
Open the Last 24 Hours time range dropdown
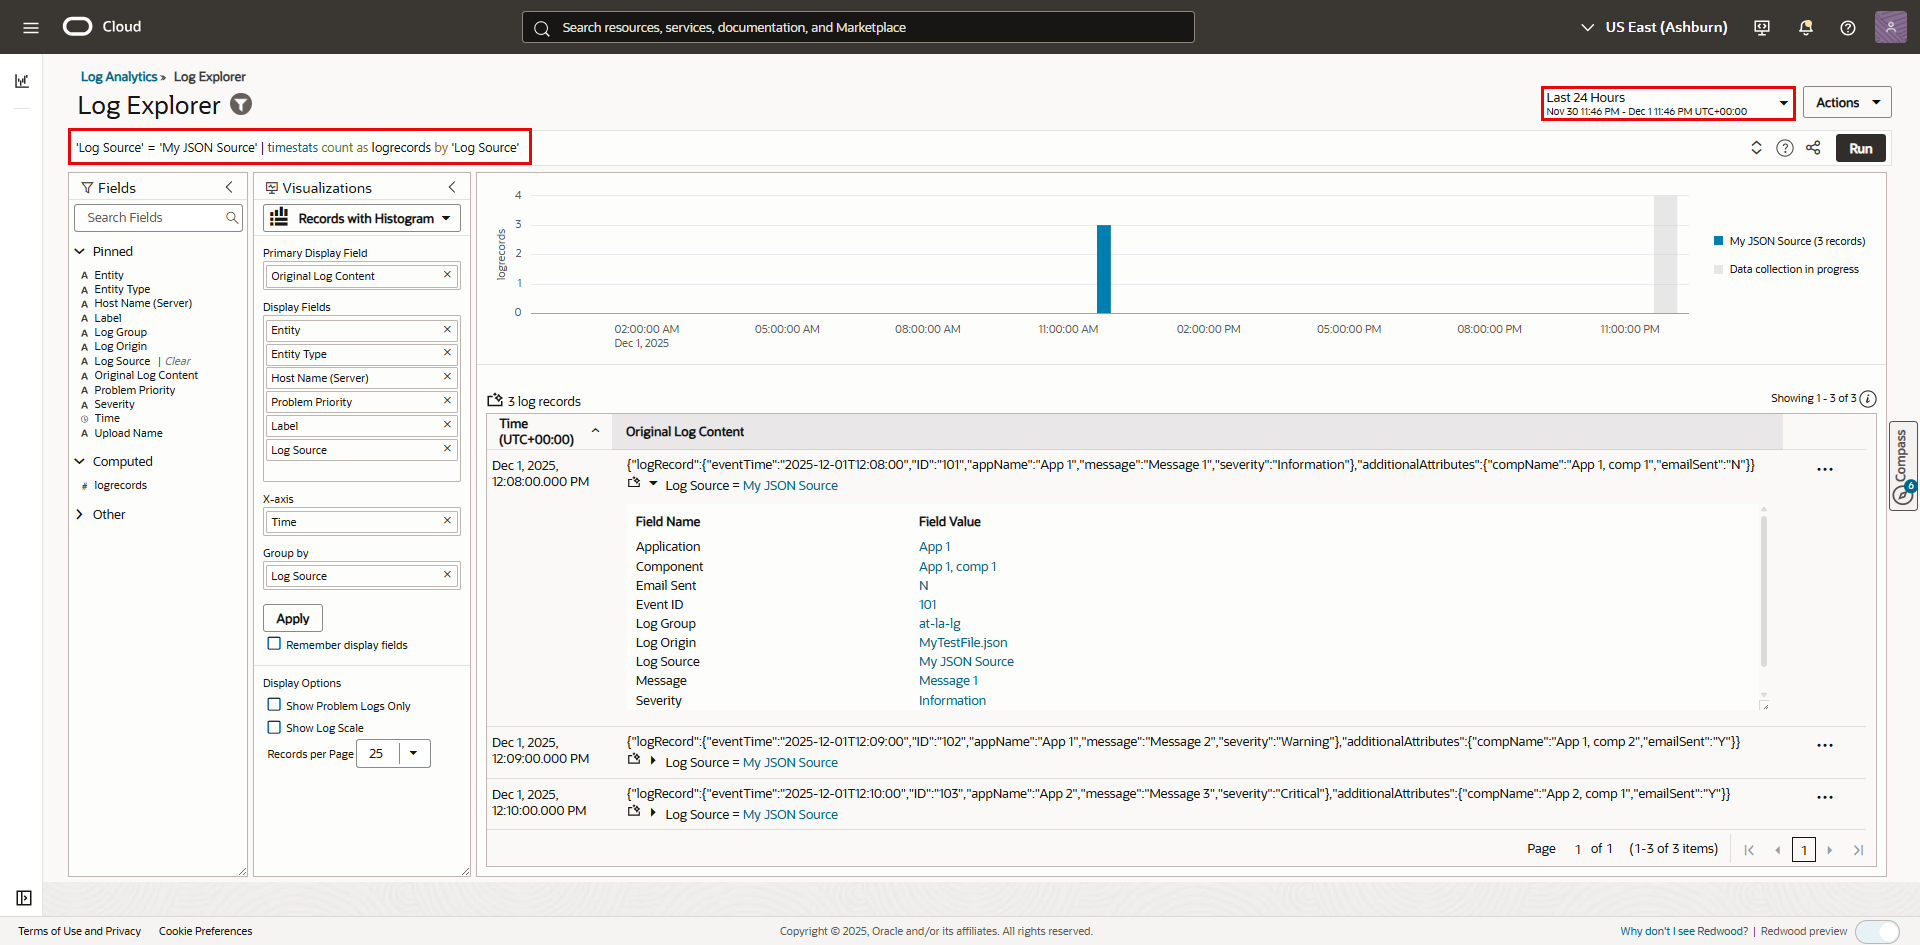[1667, 103]
